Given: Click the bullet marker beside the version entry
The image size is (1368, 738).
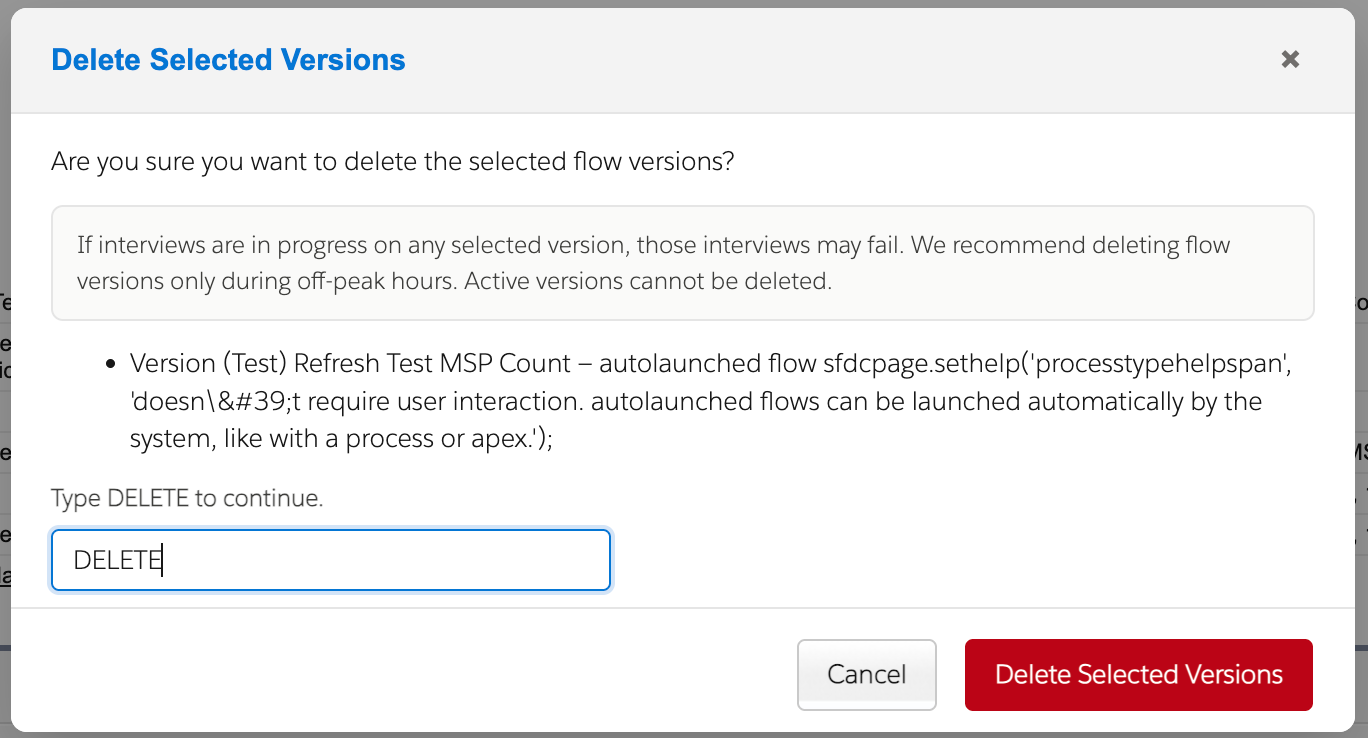Looking at the screenshot, I should pyautogui.click(x=112, y=363).
